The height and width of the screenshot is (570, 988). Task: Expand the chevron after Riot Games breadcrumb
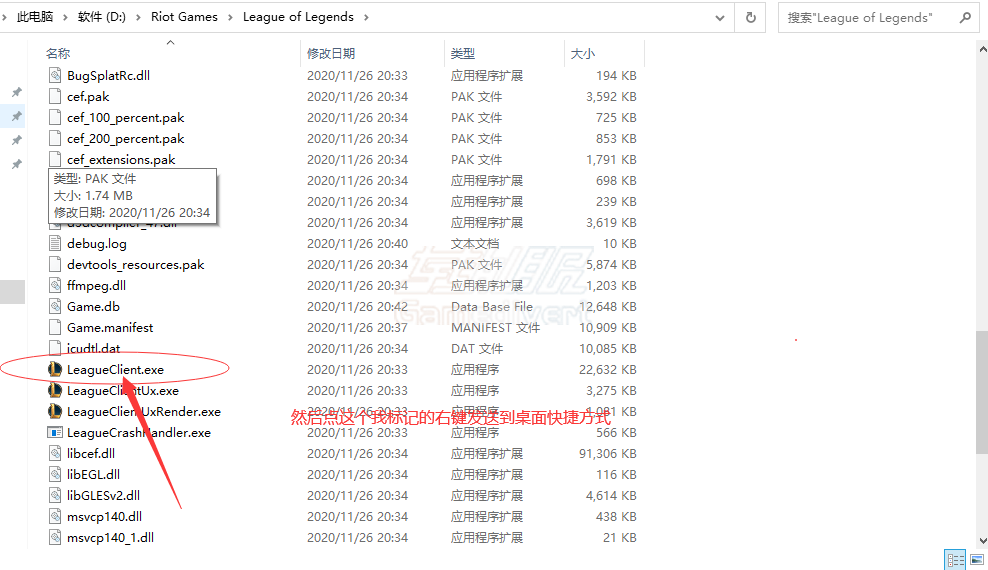coord(230,17)
